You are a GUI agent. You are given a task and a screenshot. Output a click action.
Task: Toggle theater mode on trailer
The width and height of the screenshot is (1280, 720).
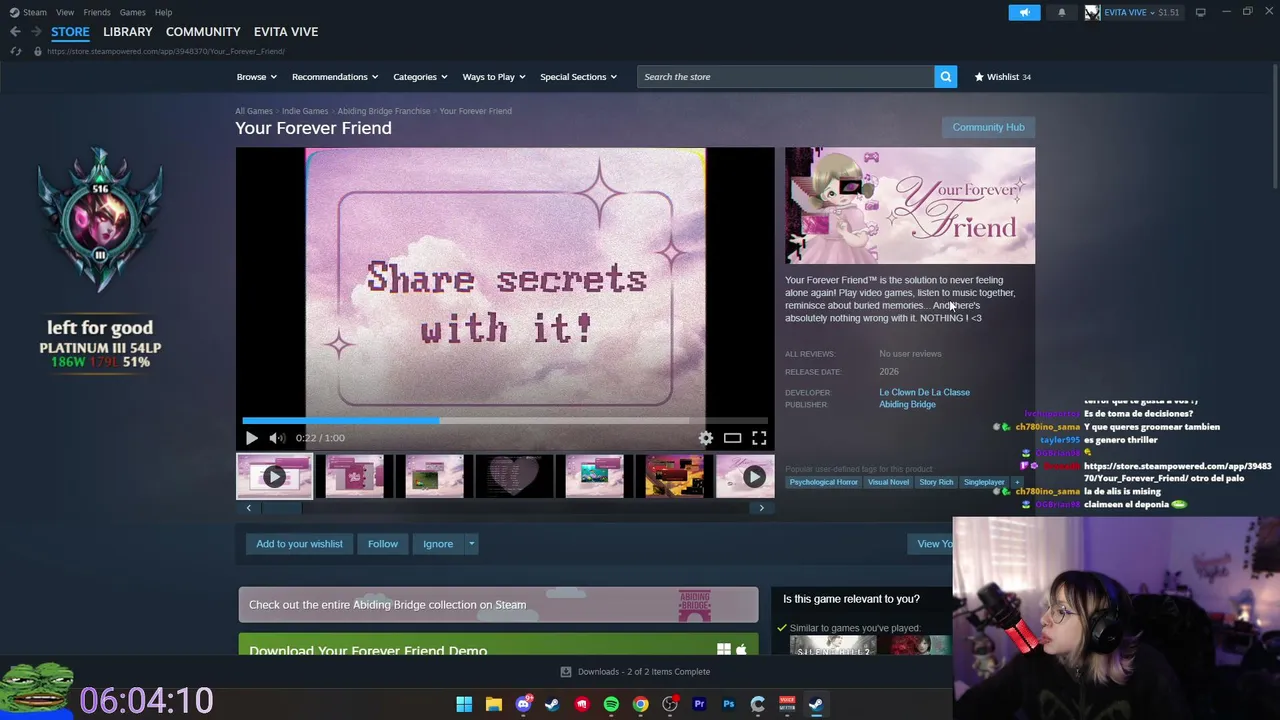733,438
